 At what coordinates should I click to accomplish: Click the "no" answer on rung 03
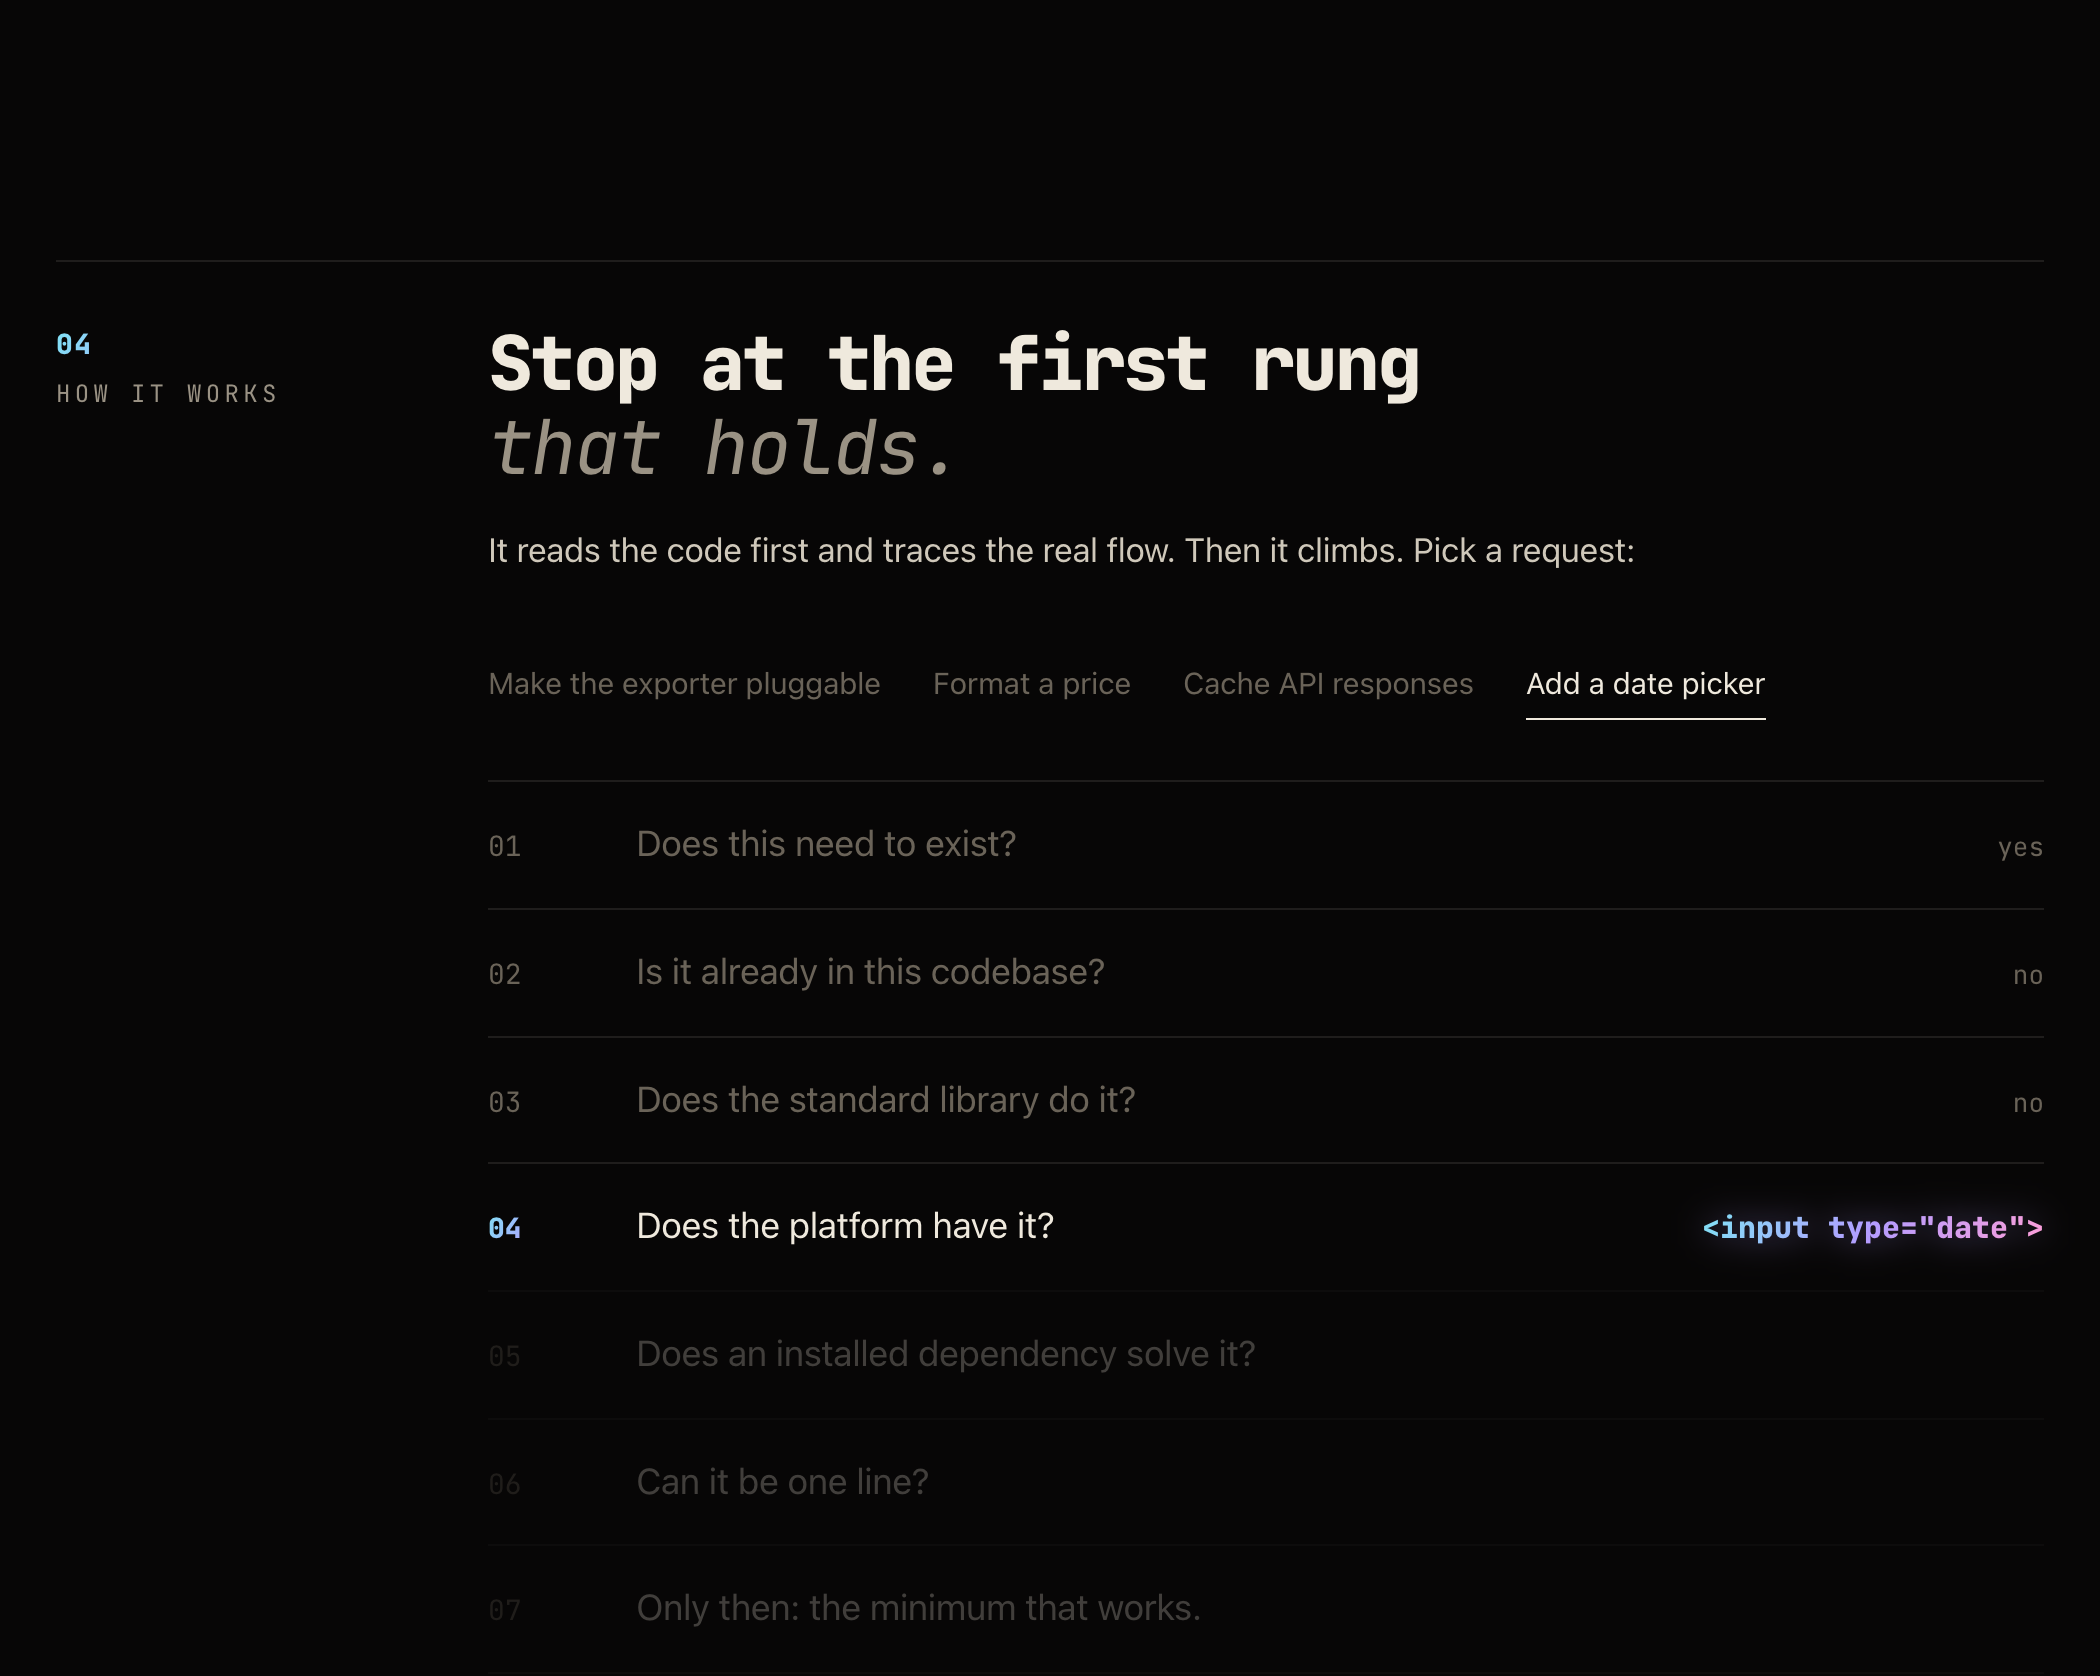[x=2028, y=1103]
